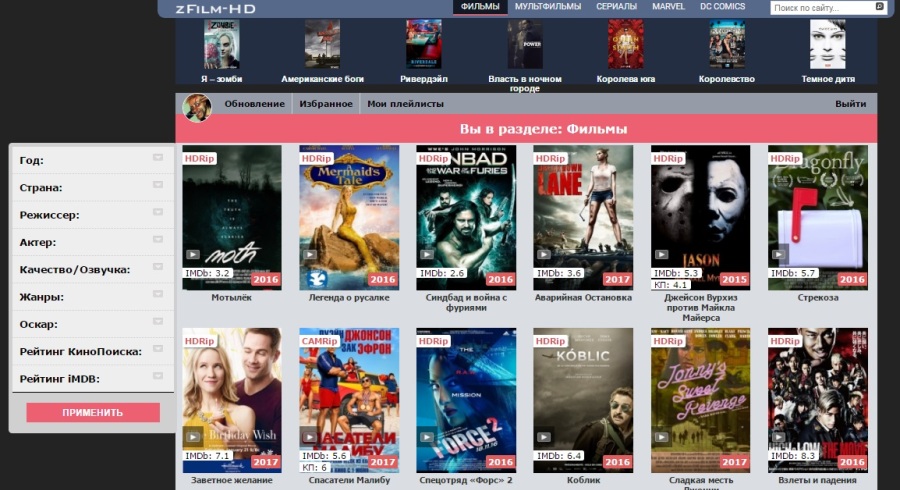Click the Взлеты и падения title text
Image resolution: width=900 pixels, height=490 pixels.
point(817,480)
